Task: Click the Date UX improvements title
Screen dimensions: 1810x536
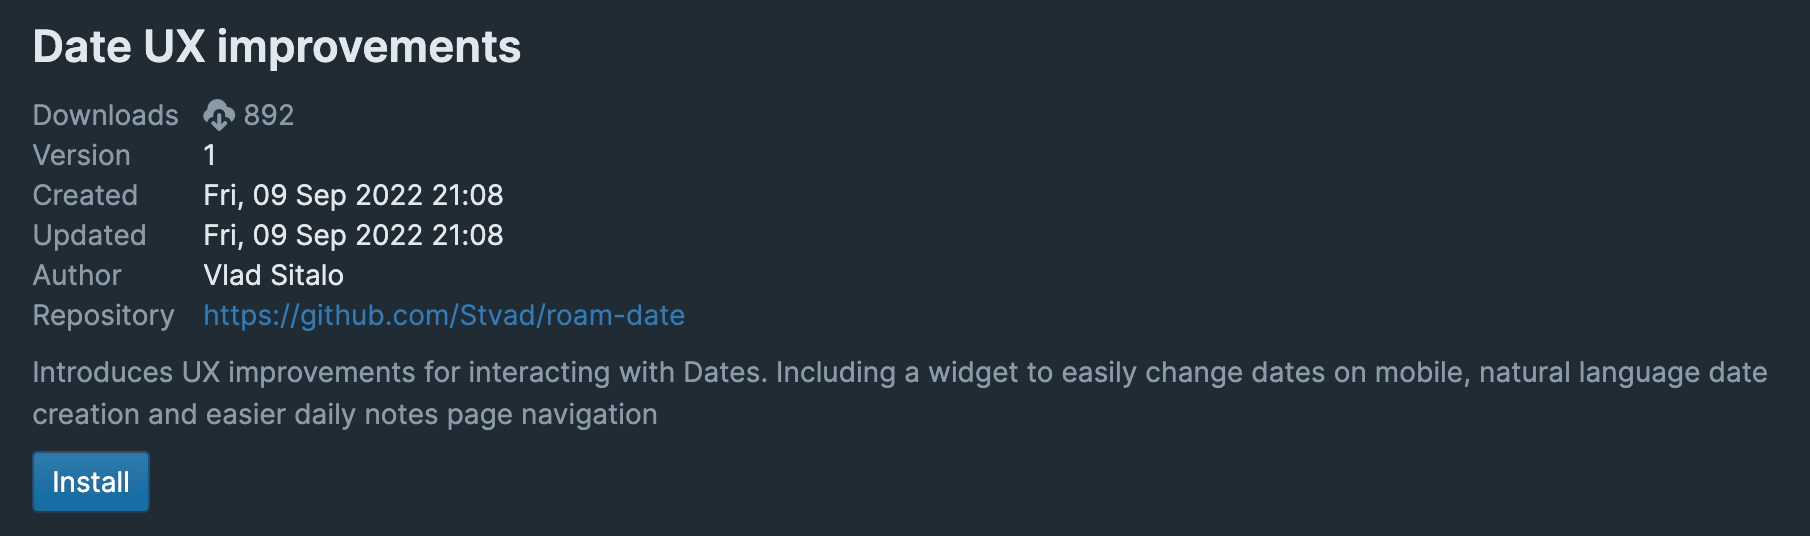Action: pyautogui.click(x=277, y=47)
